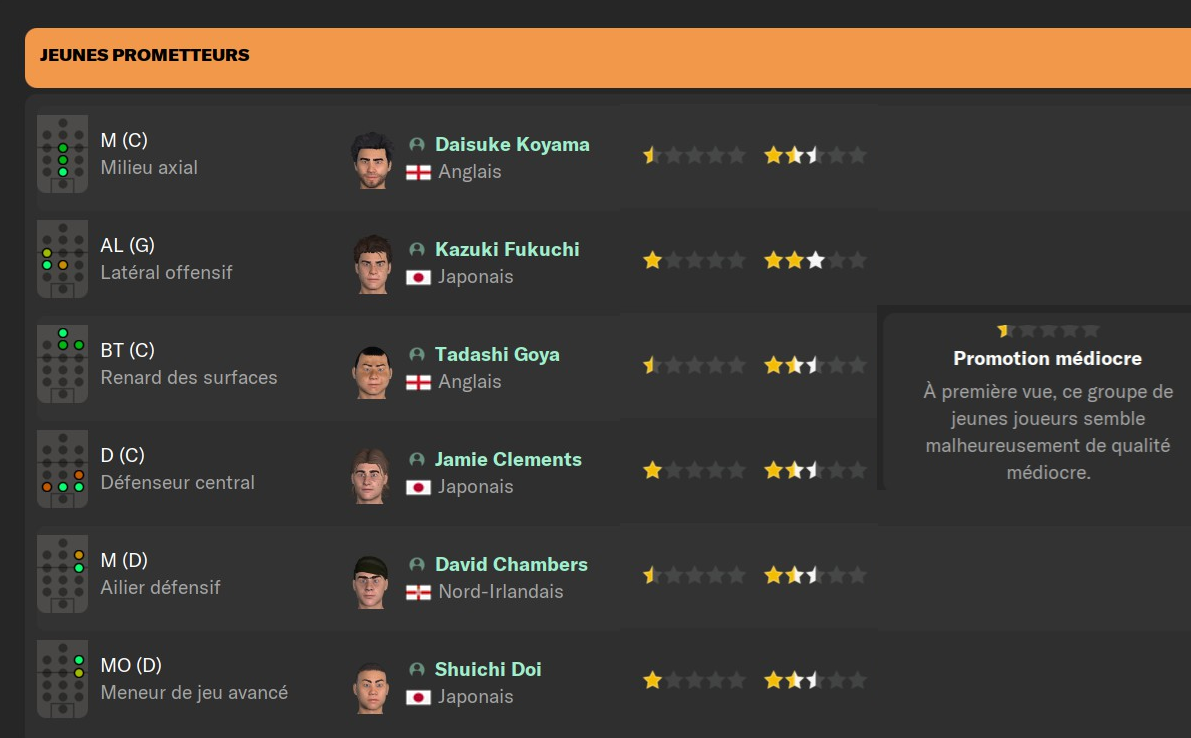Click the person icon beside Tadashi Goya

click(417, 355)
